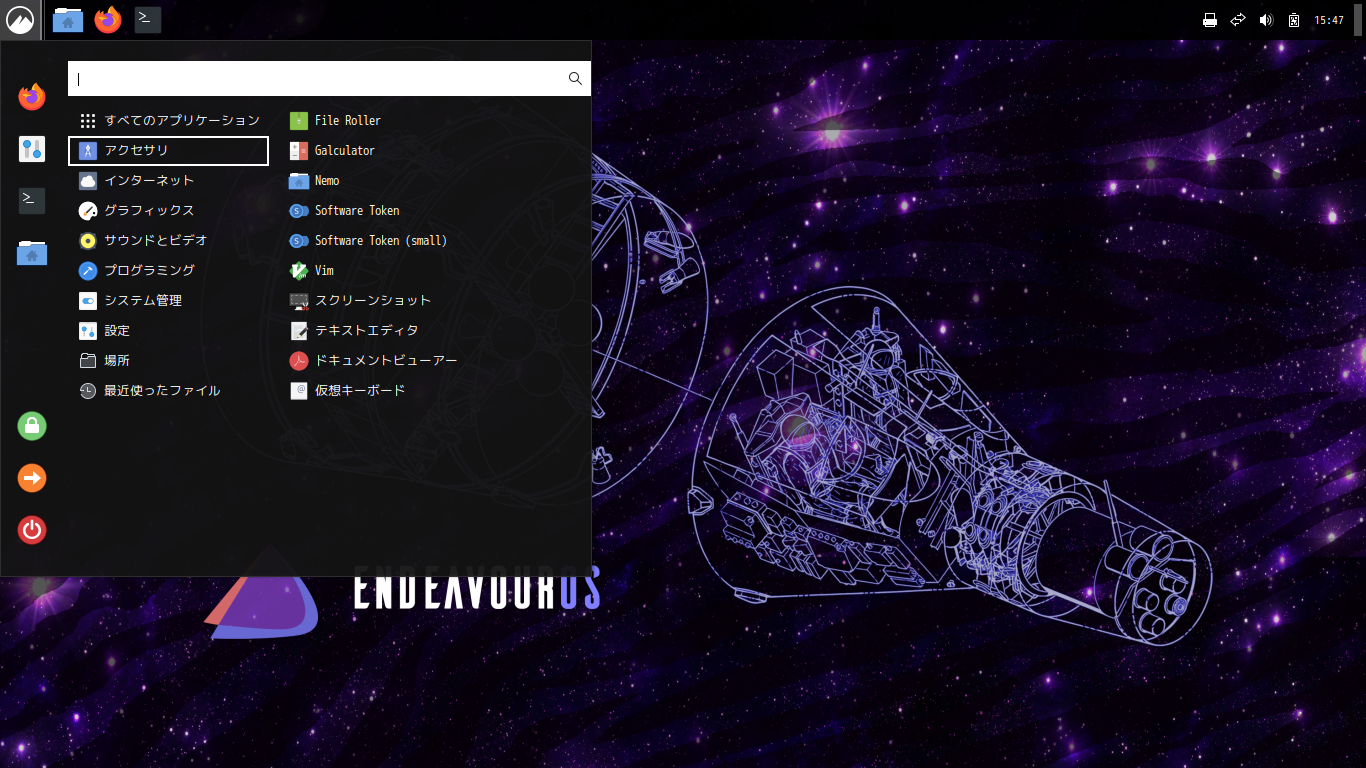1366x768 pixels.
Task: Launch the file manager from the top panel
Action: tap(67, 20)
